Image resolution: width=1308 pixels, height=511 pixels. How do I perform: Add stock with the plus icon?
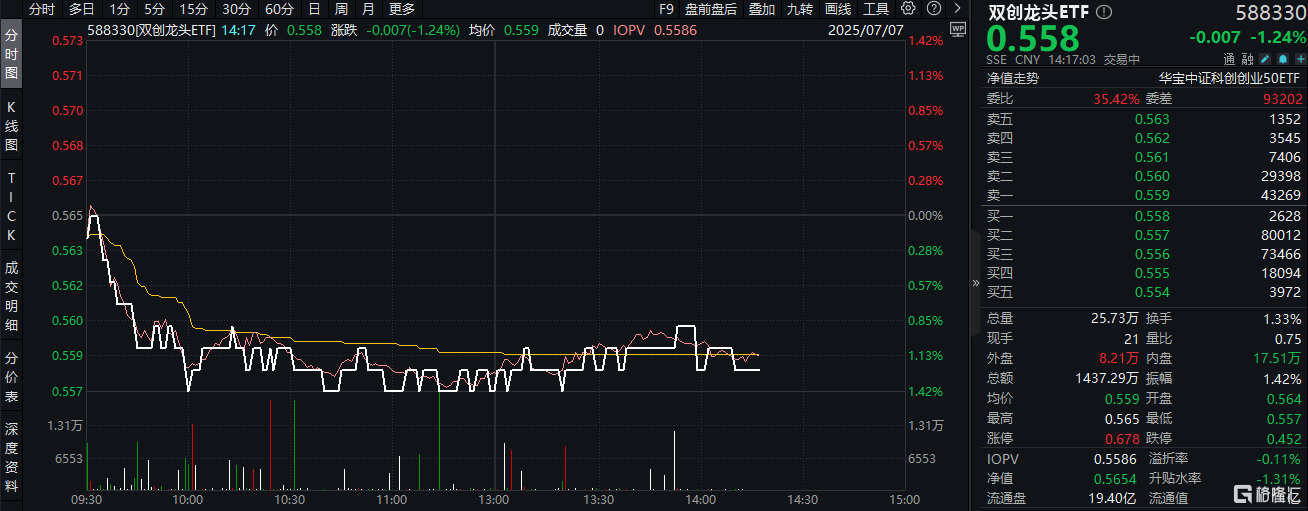[1299, 60]
